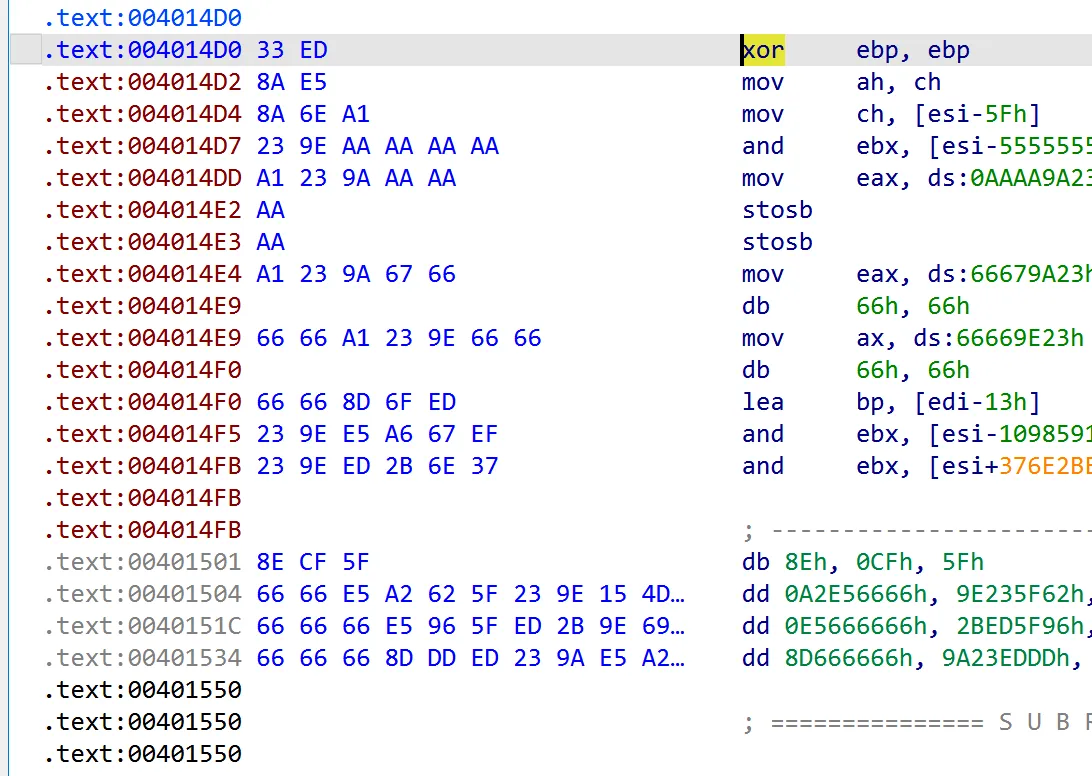Select the second stosb instruction
Image resolution: width=1092 pixels, height=776 pixels.
tap(777, 242)
